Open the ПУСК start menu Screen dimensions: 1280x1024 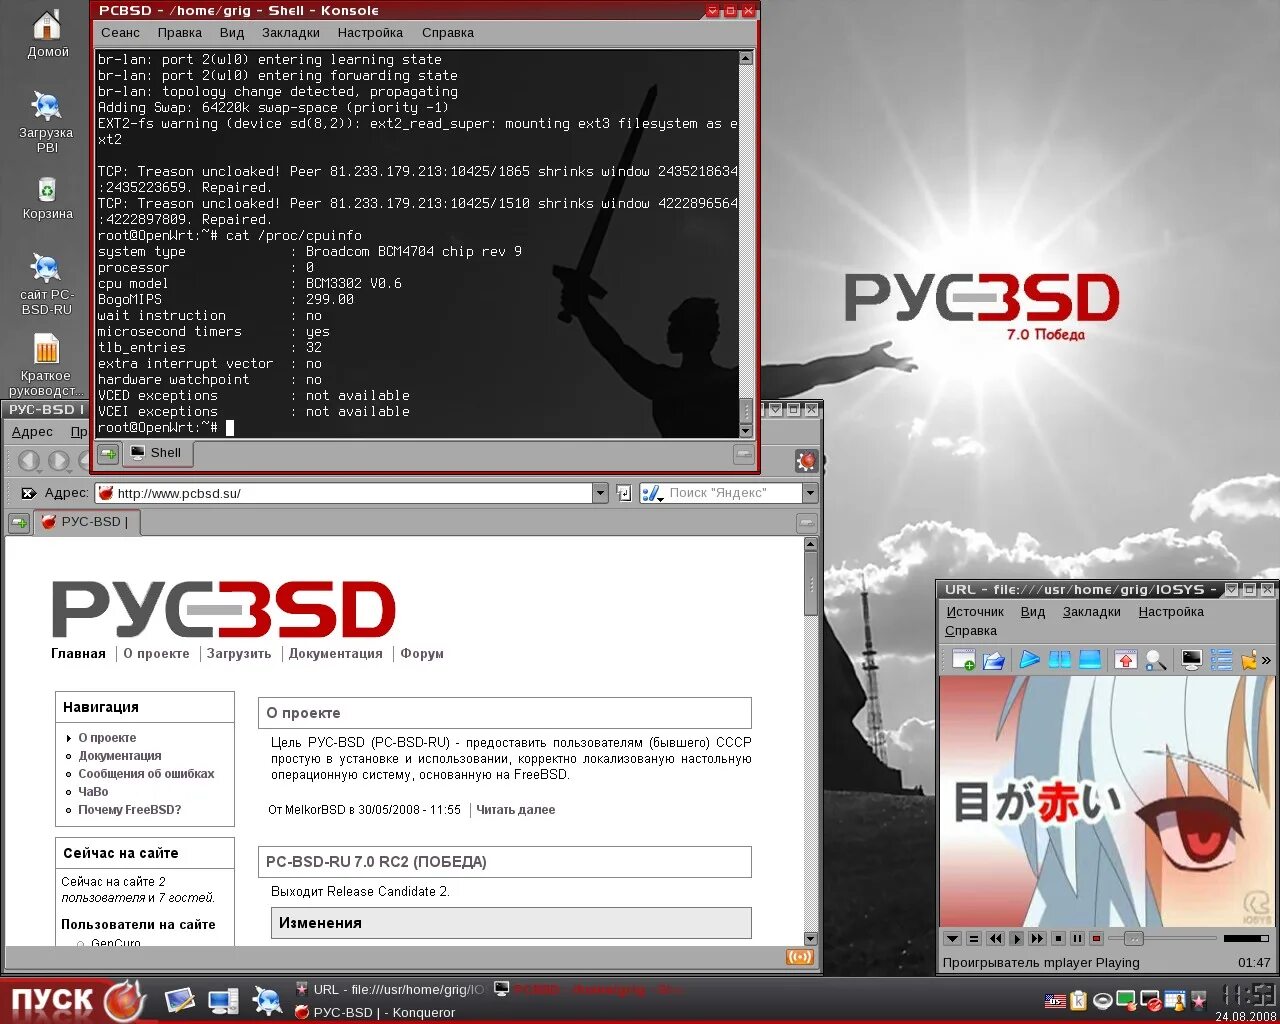click(x=74, y=1000)
